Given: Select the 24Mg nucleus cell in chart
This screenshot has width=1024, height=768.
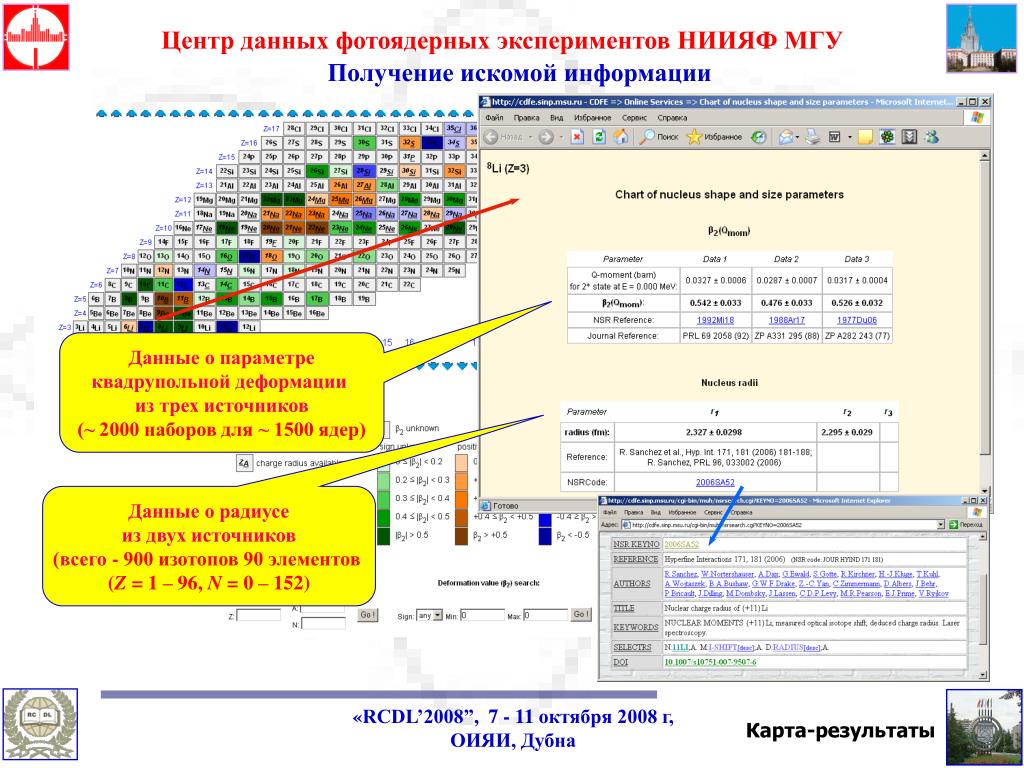Looking at the screenshot, I should coord(317,200).
